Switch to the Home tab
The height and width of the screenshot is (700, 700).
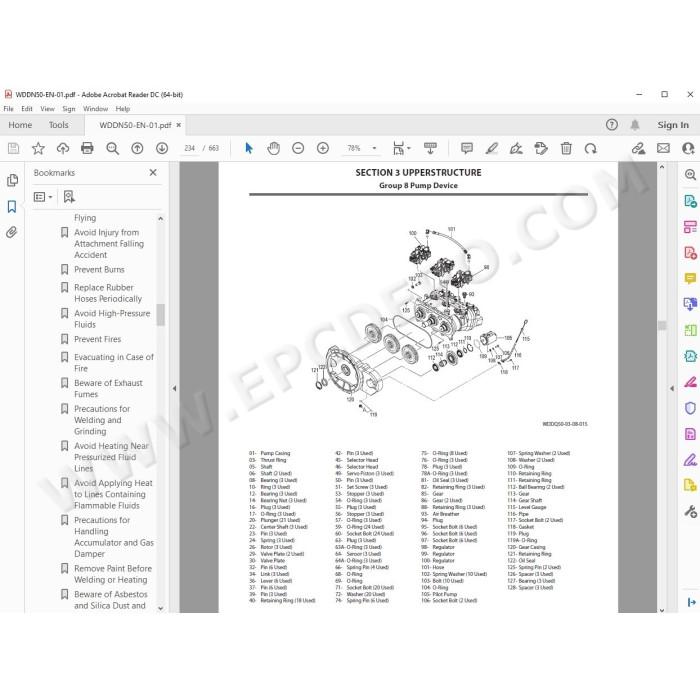click(20, 125)
